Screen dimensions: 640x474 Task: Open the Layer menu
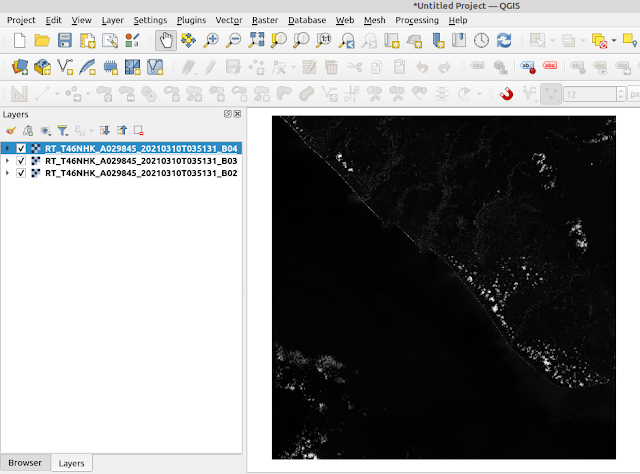113,20
